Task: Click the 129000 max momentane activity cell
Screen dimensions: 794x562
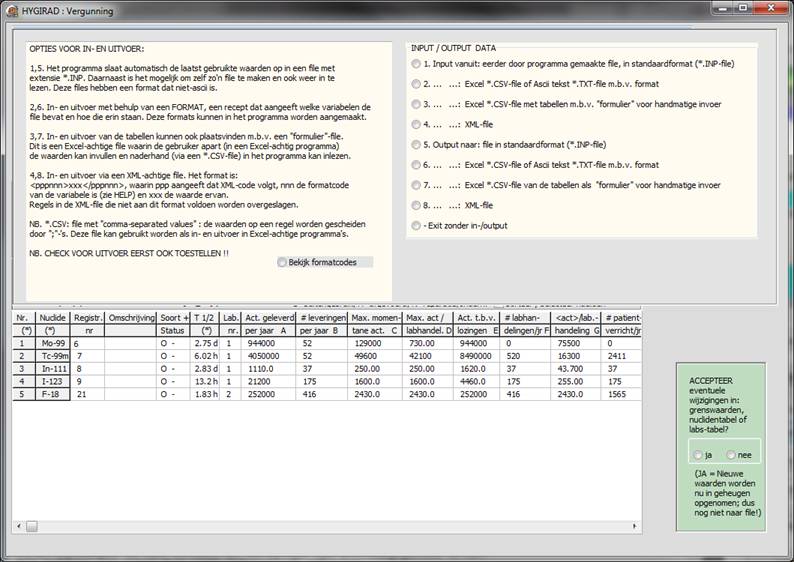Action: click(x=375, y=343)
